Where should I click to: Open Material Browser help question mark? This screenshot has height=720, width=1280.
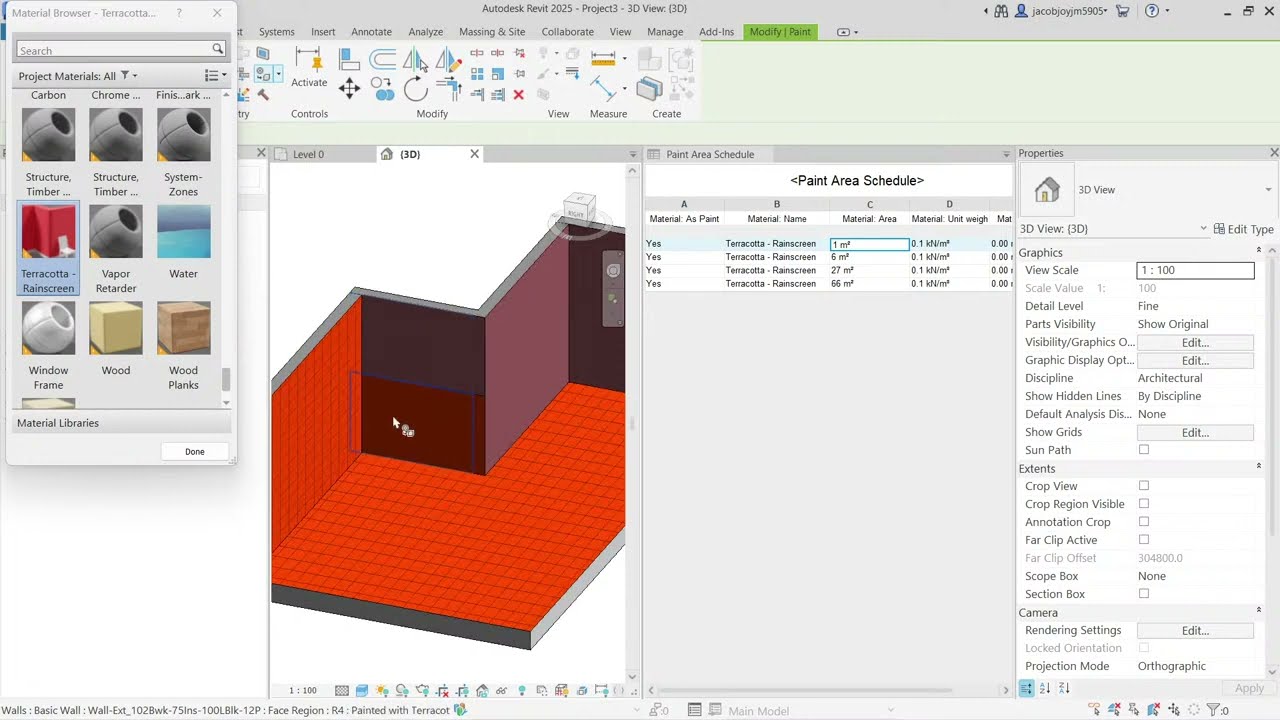click(x=179, y=13)
